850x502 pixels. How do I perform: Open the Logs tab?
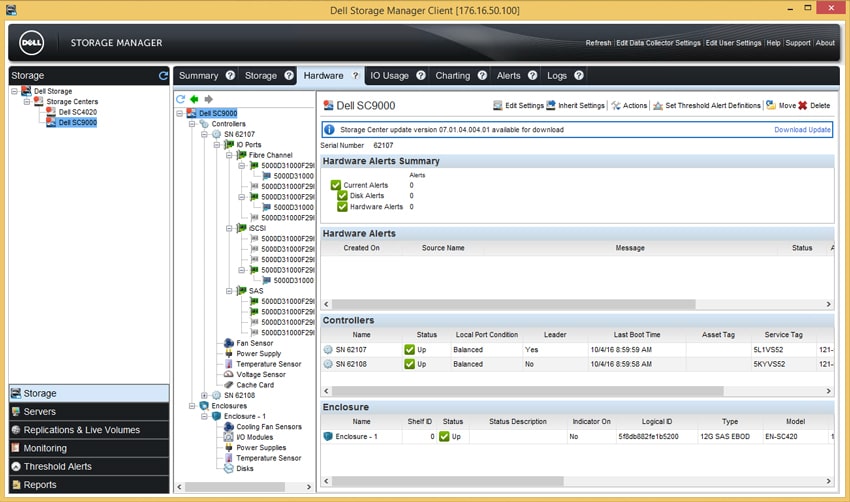pos(557,76)
